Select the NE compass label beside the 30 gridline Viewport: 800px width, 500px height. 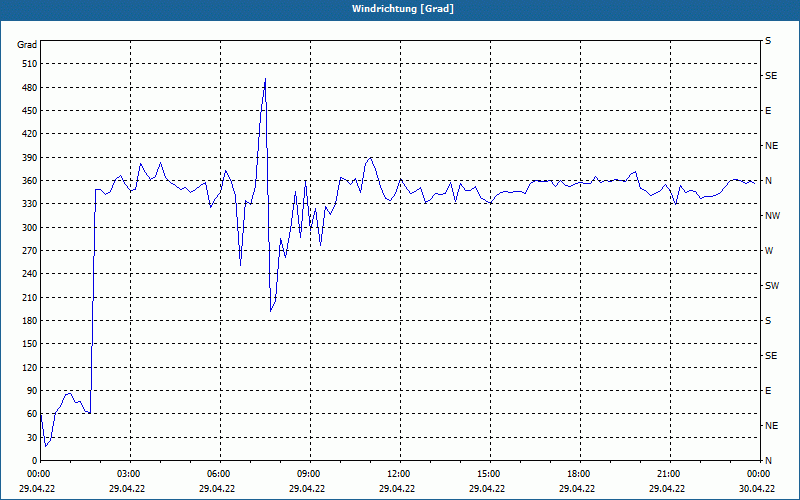click(771, 426)
